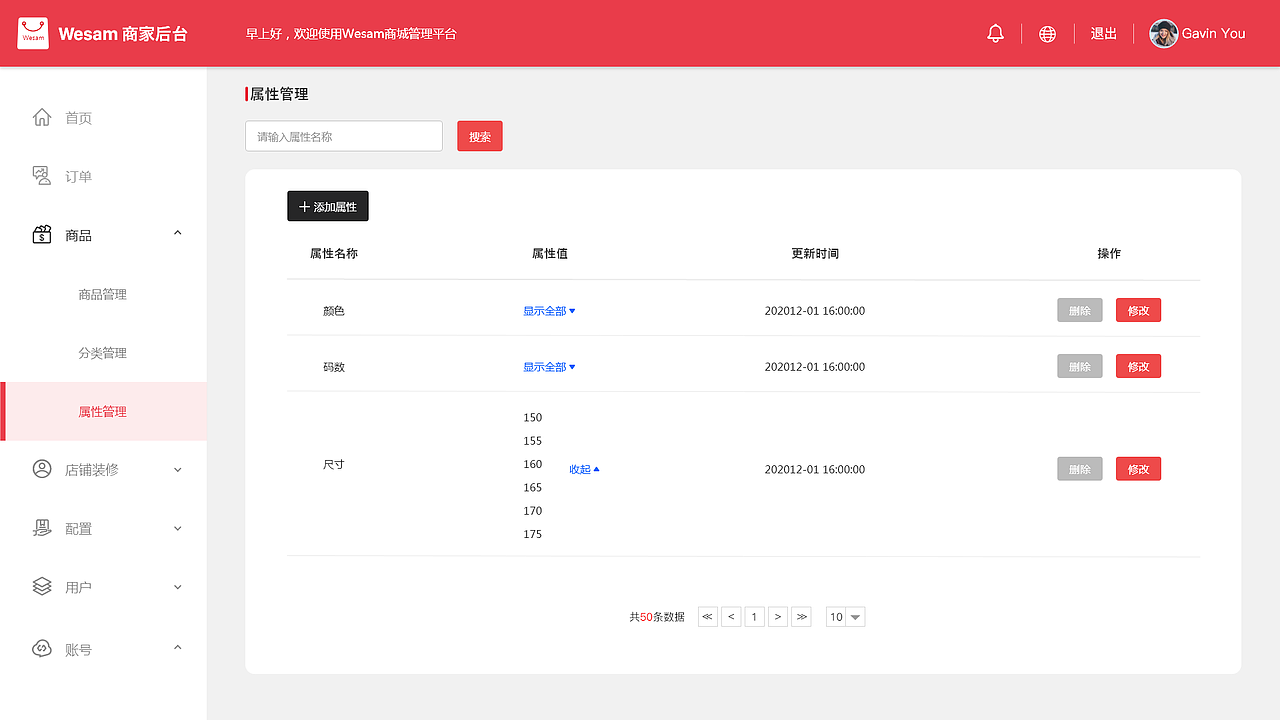1280x720 pixels.
Task: Open 用户 users section icon
Action: 41,587
